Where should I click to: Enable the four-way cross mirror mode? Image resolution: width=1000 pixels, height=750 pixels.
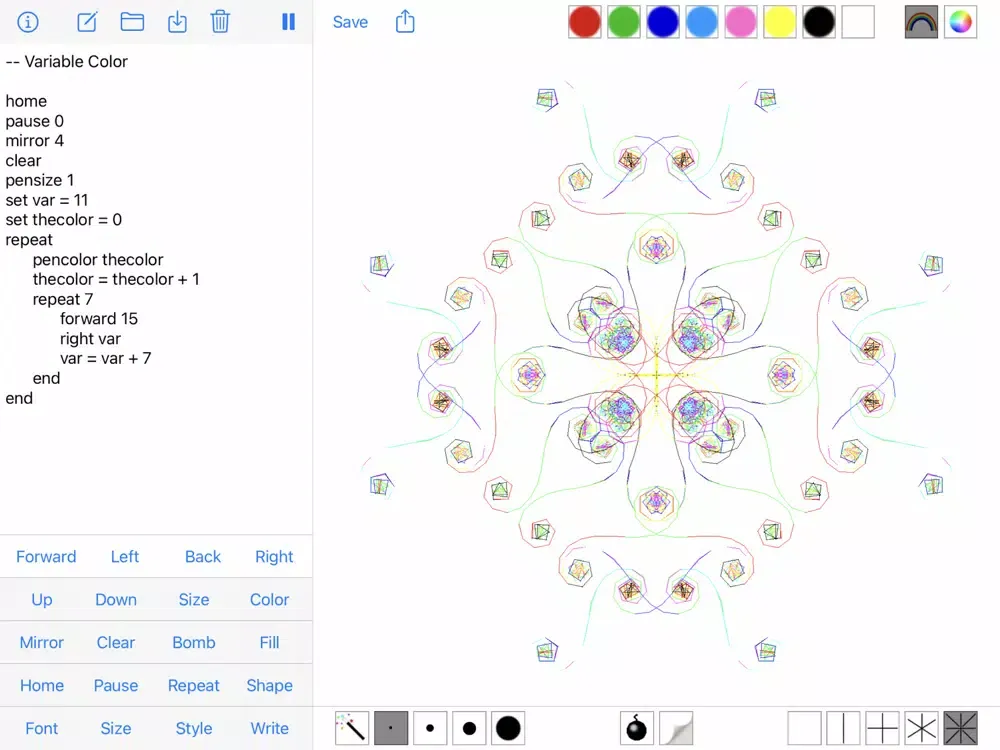[x=882, y=728]
